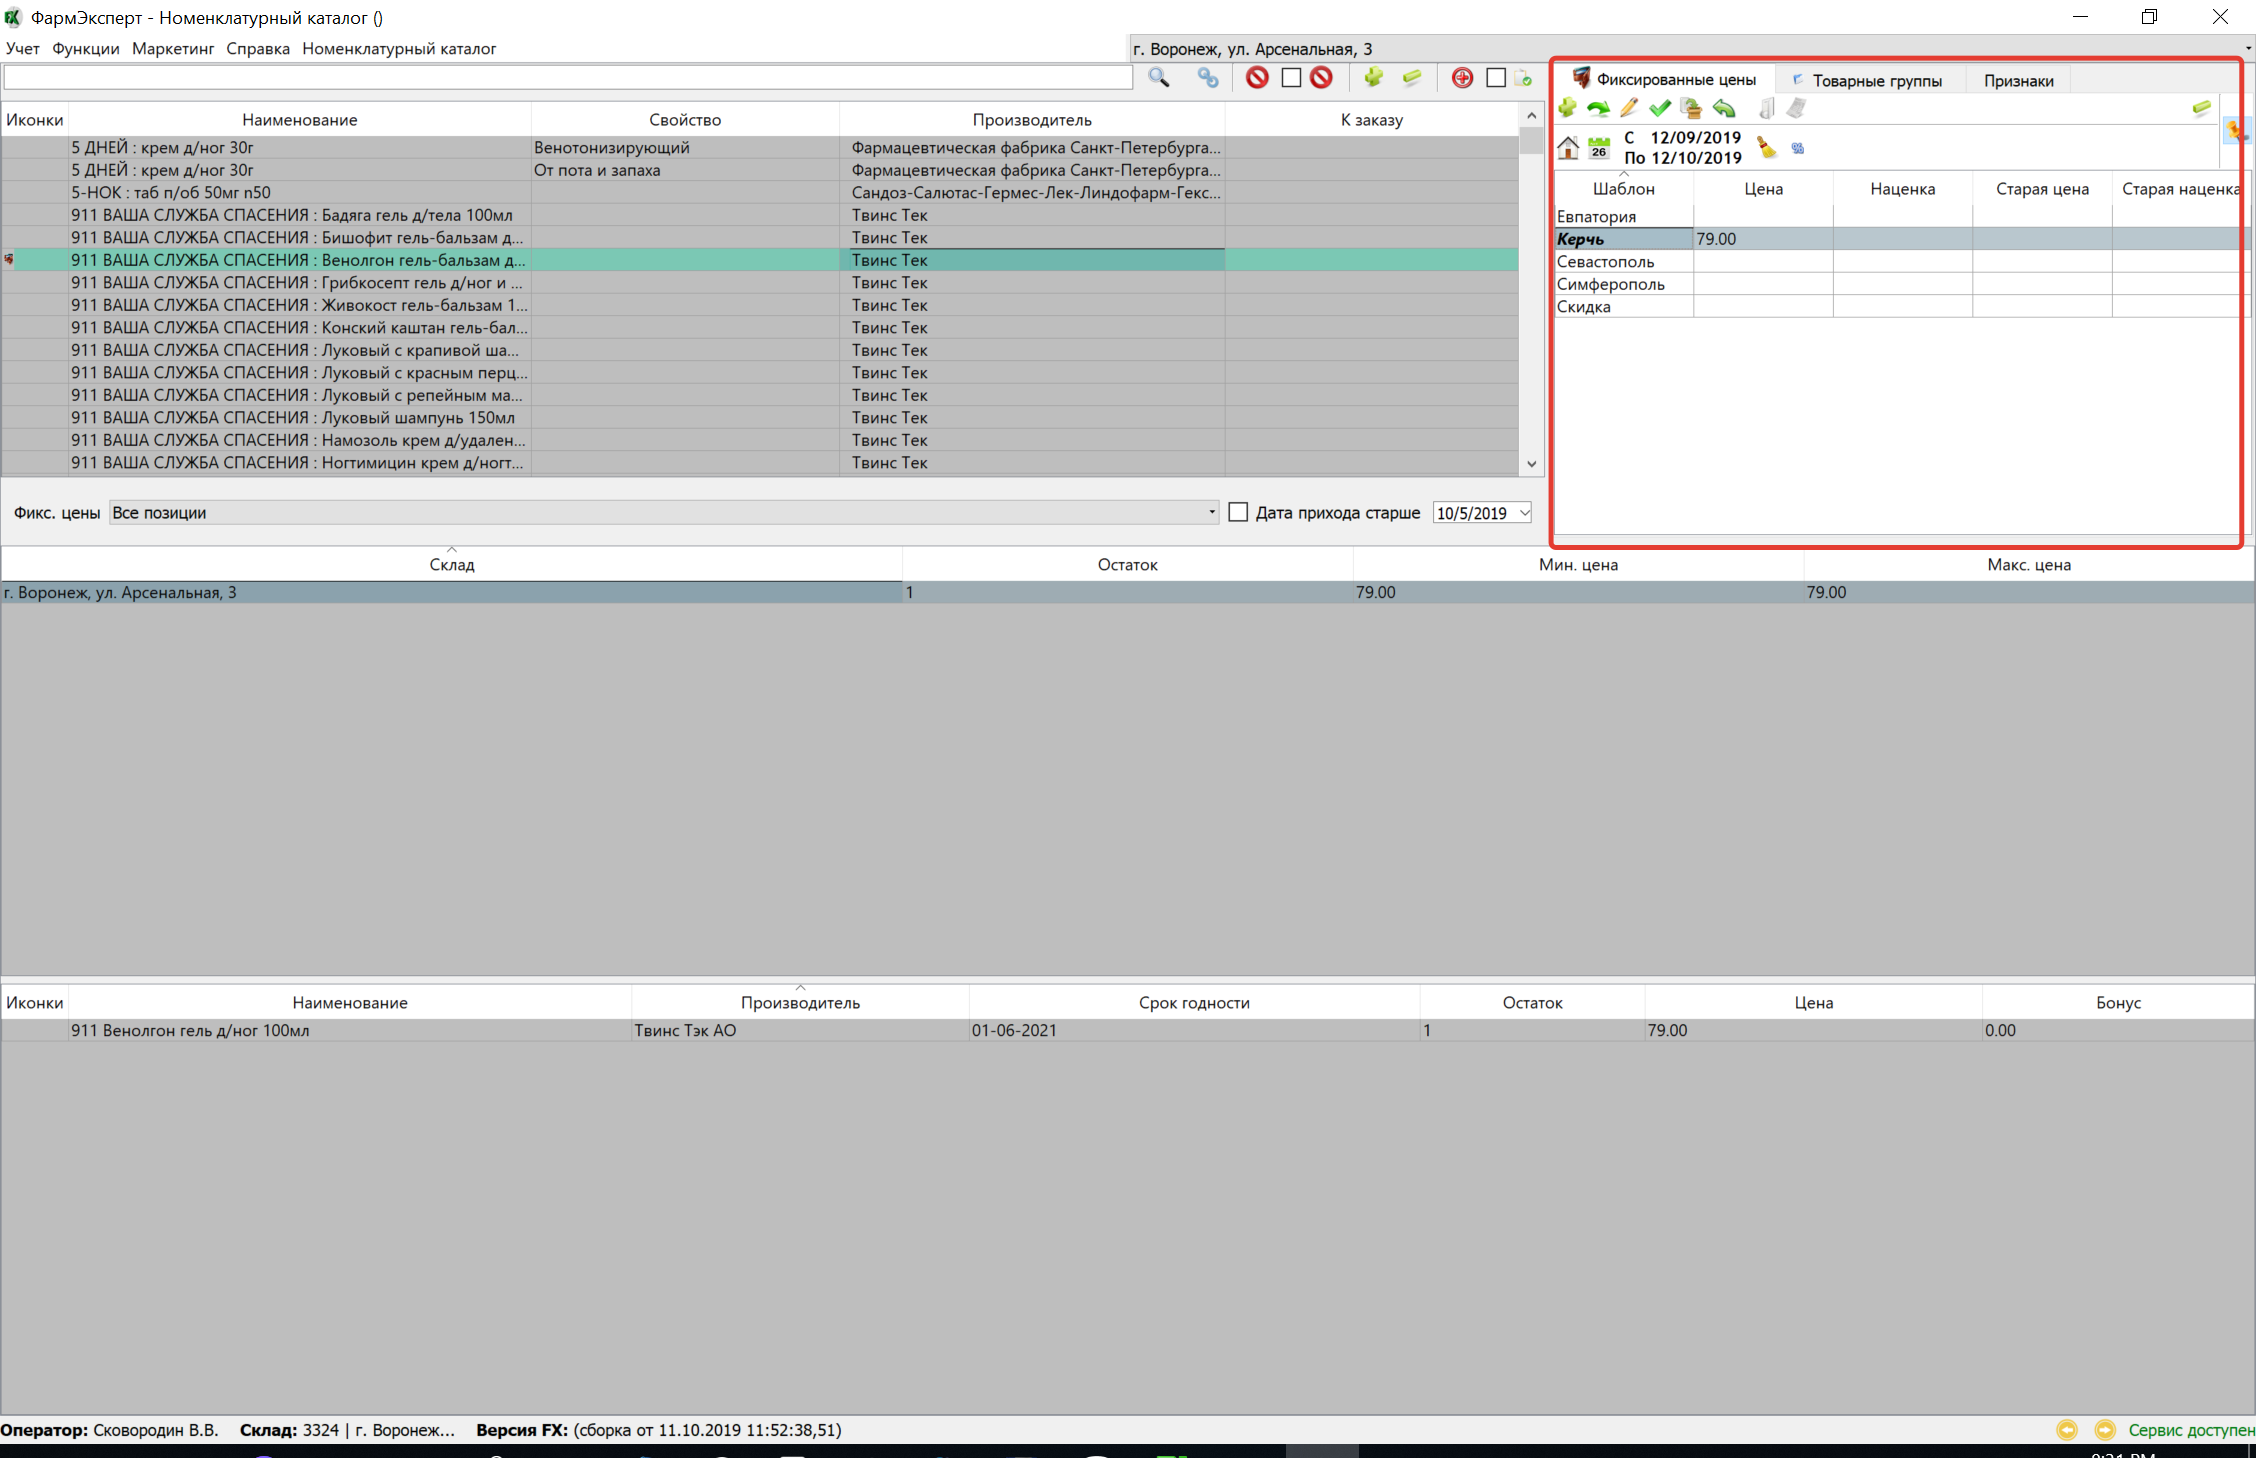This screenshot has width=2256, height=1458.
Task: Click the yellow broom clear icon
Action: [x=1767, y=148]
